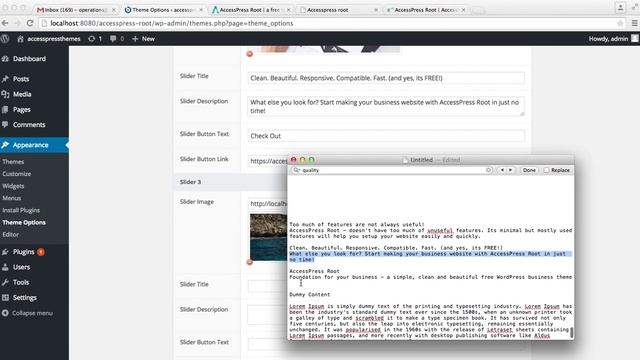640x360 pixels.
Task: Click the Dashboard gauge icon
Action: point(5,59)
